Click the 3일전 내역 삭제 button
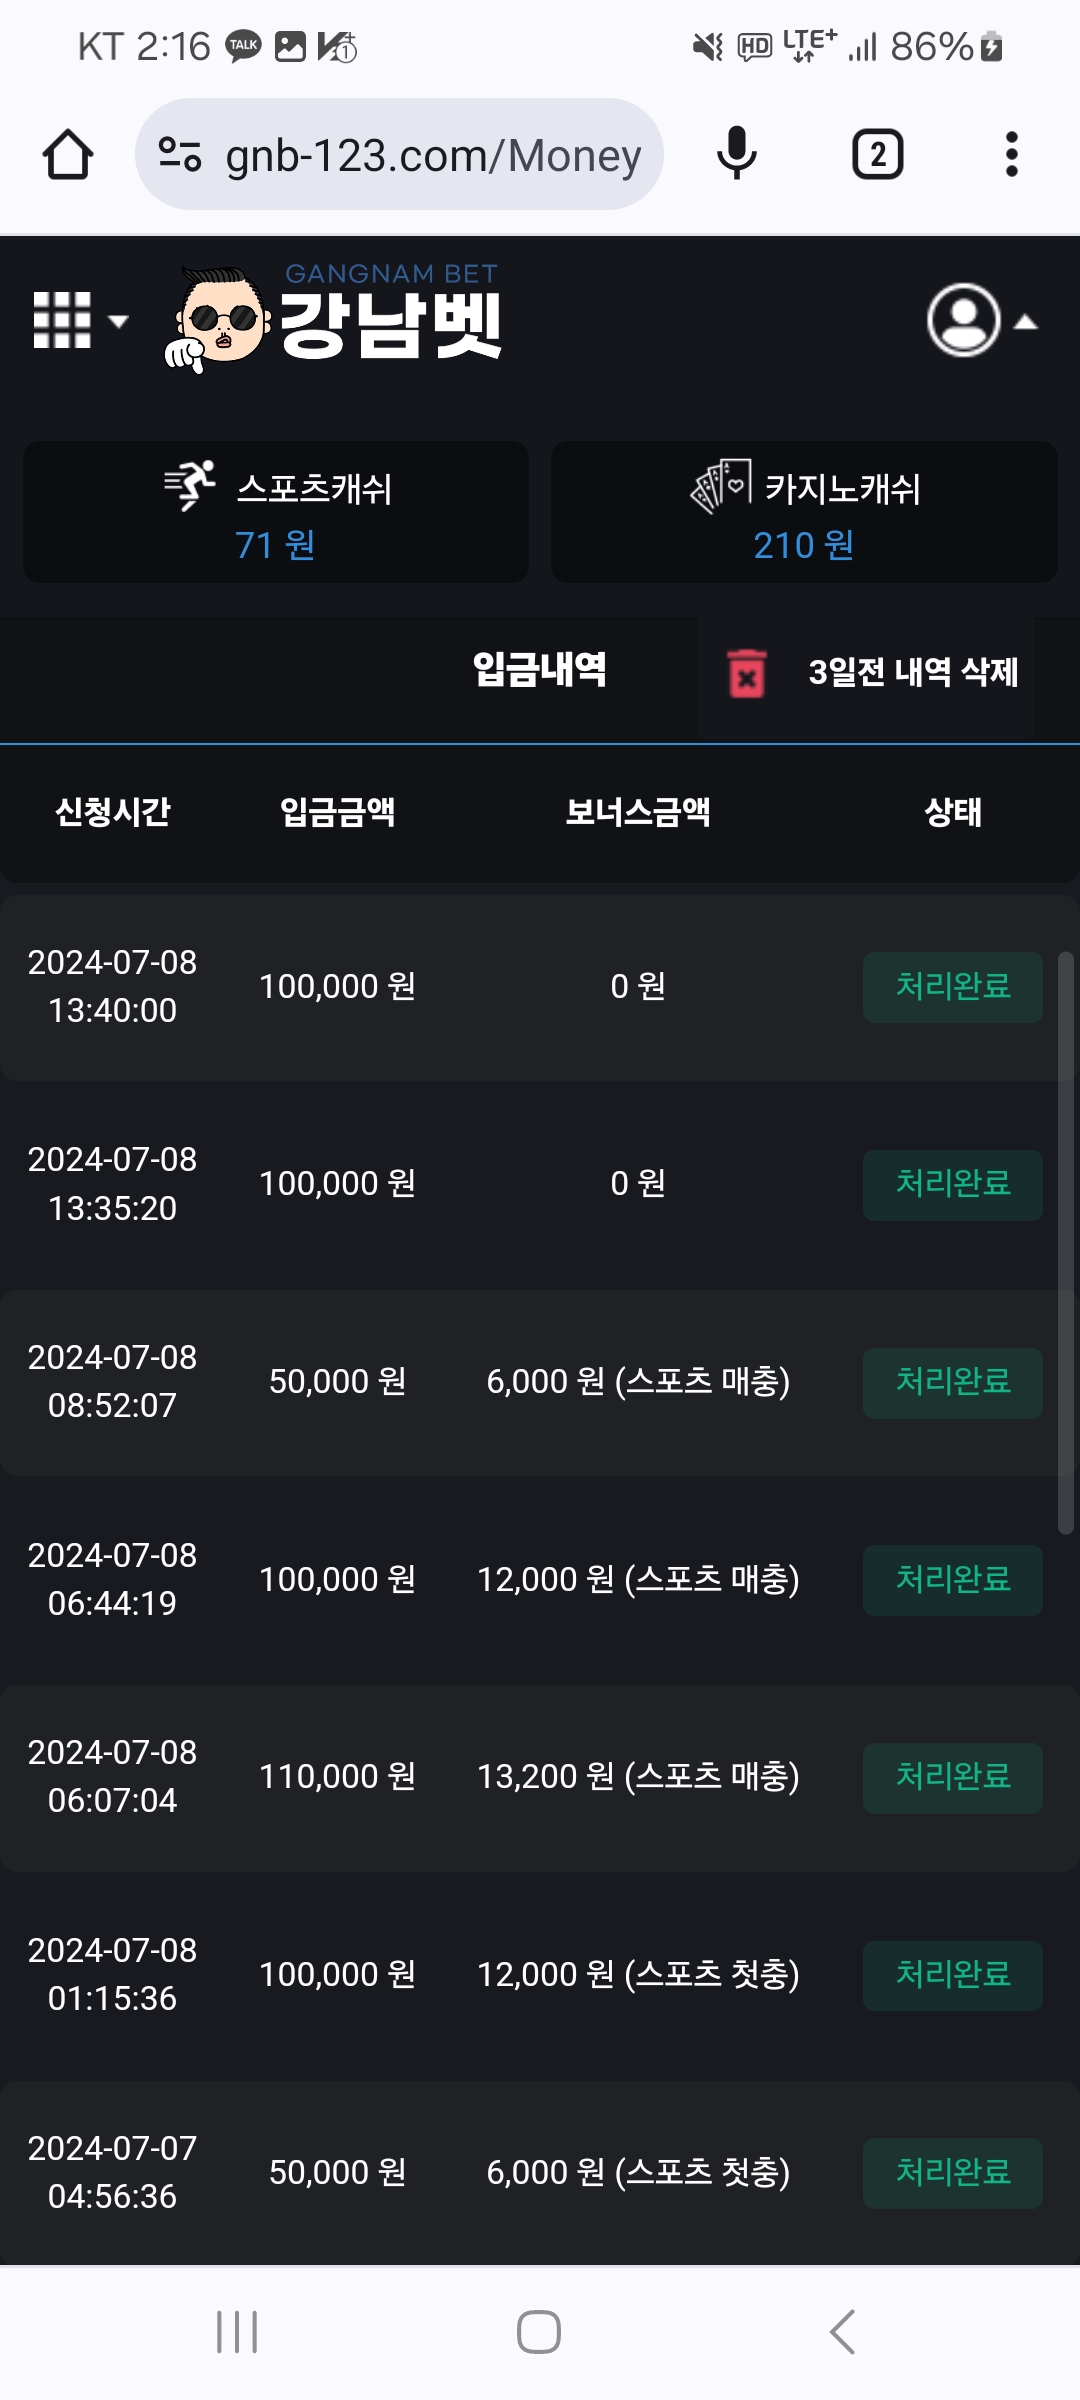 (x=912, y=673)
